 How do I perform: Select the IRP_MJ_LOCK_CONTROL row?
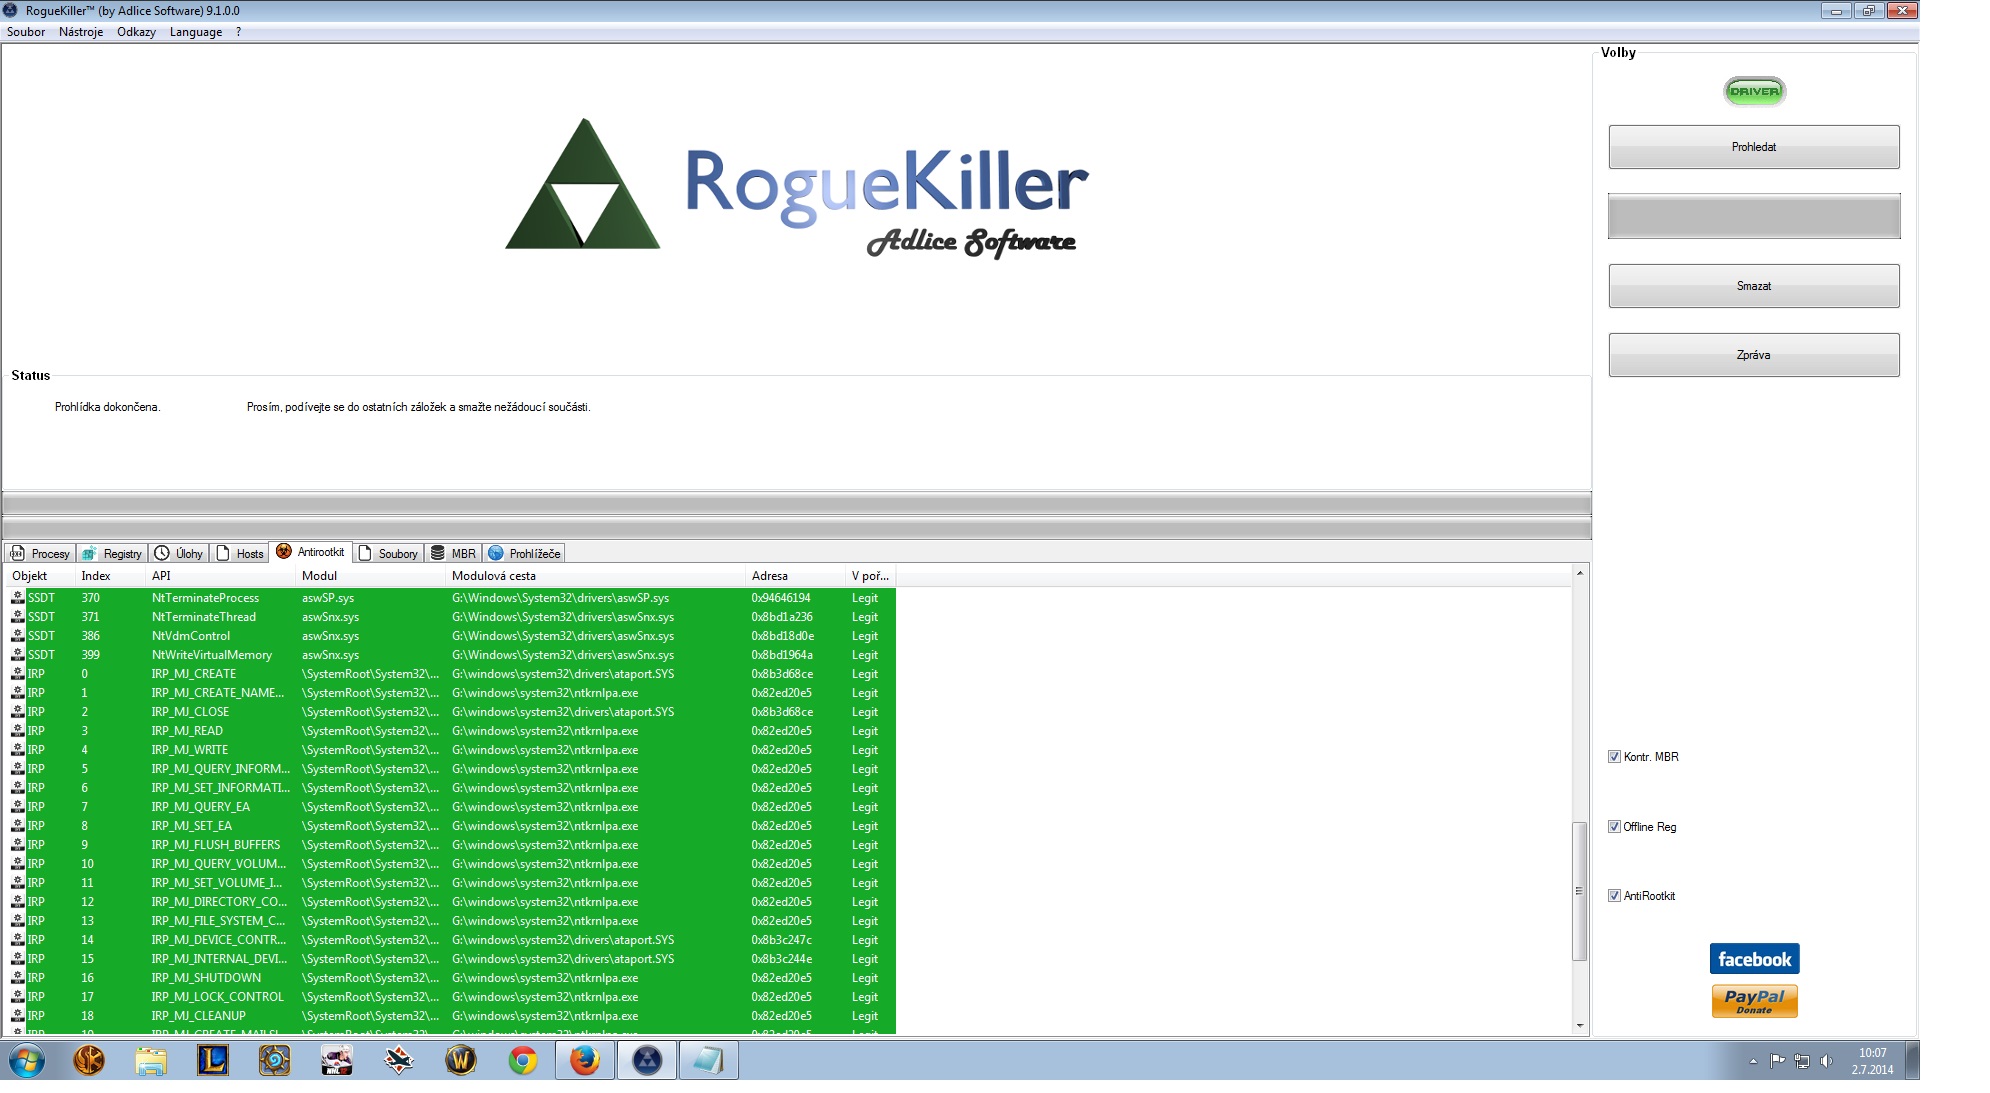coord(452,997)
